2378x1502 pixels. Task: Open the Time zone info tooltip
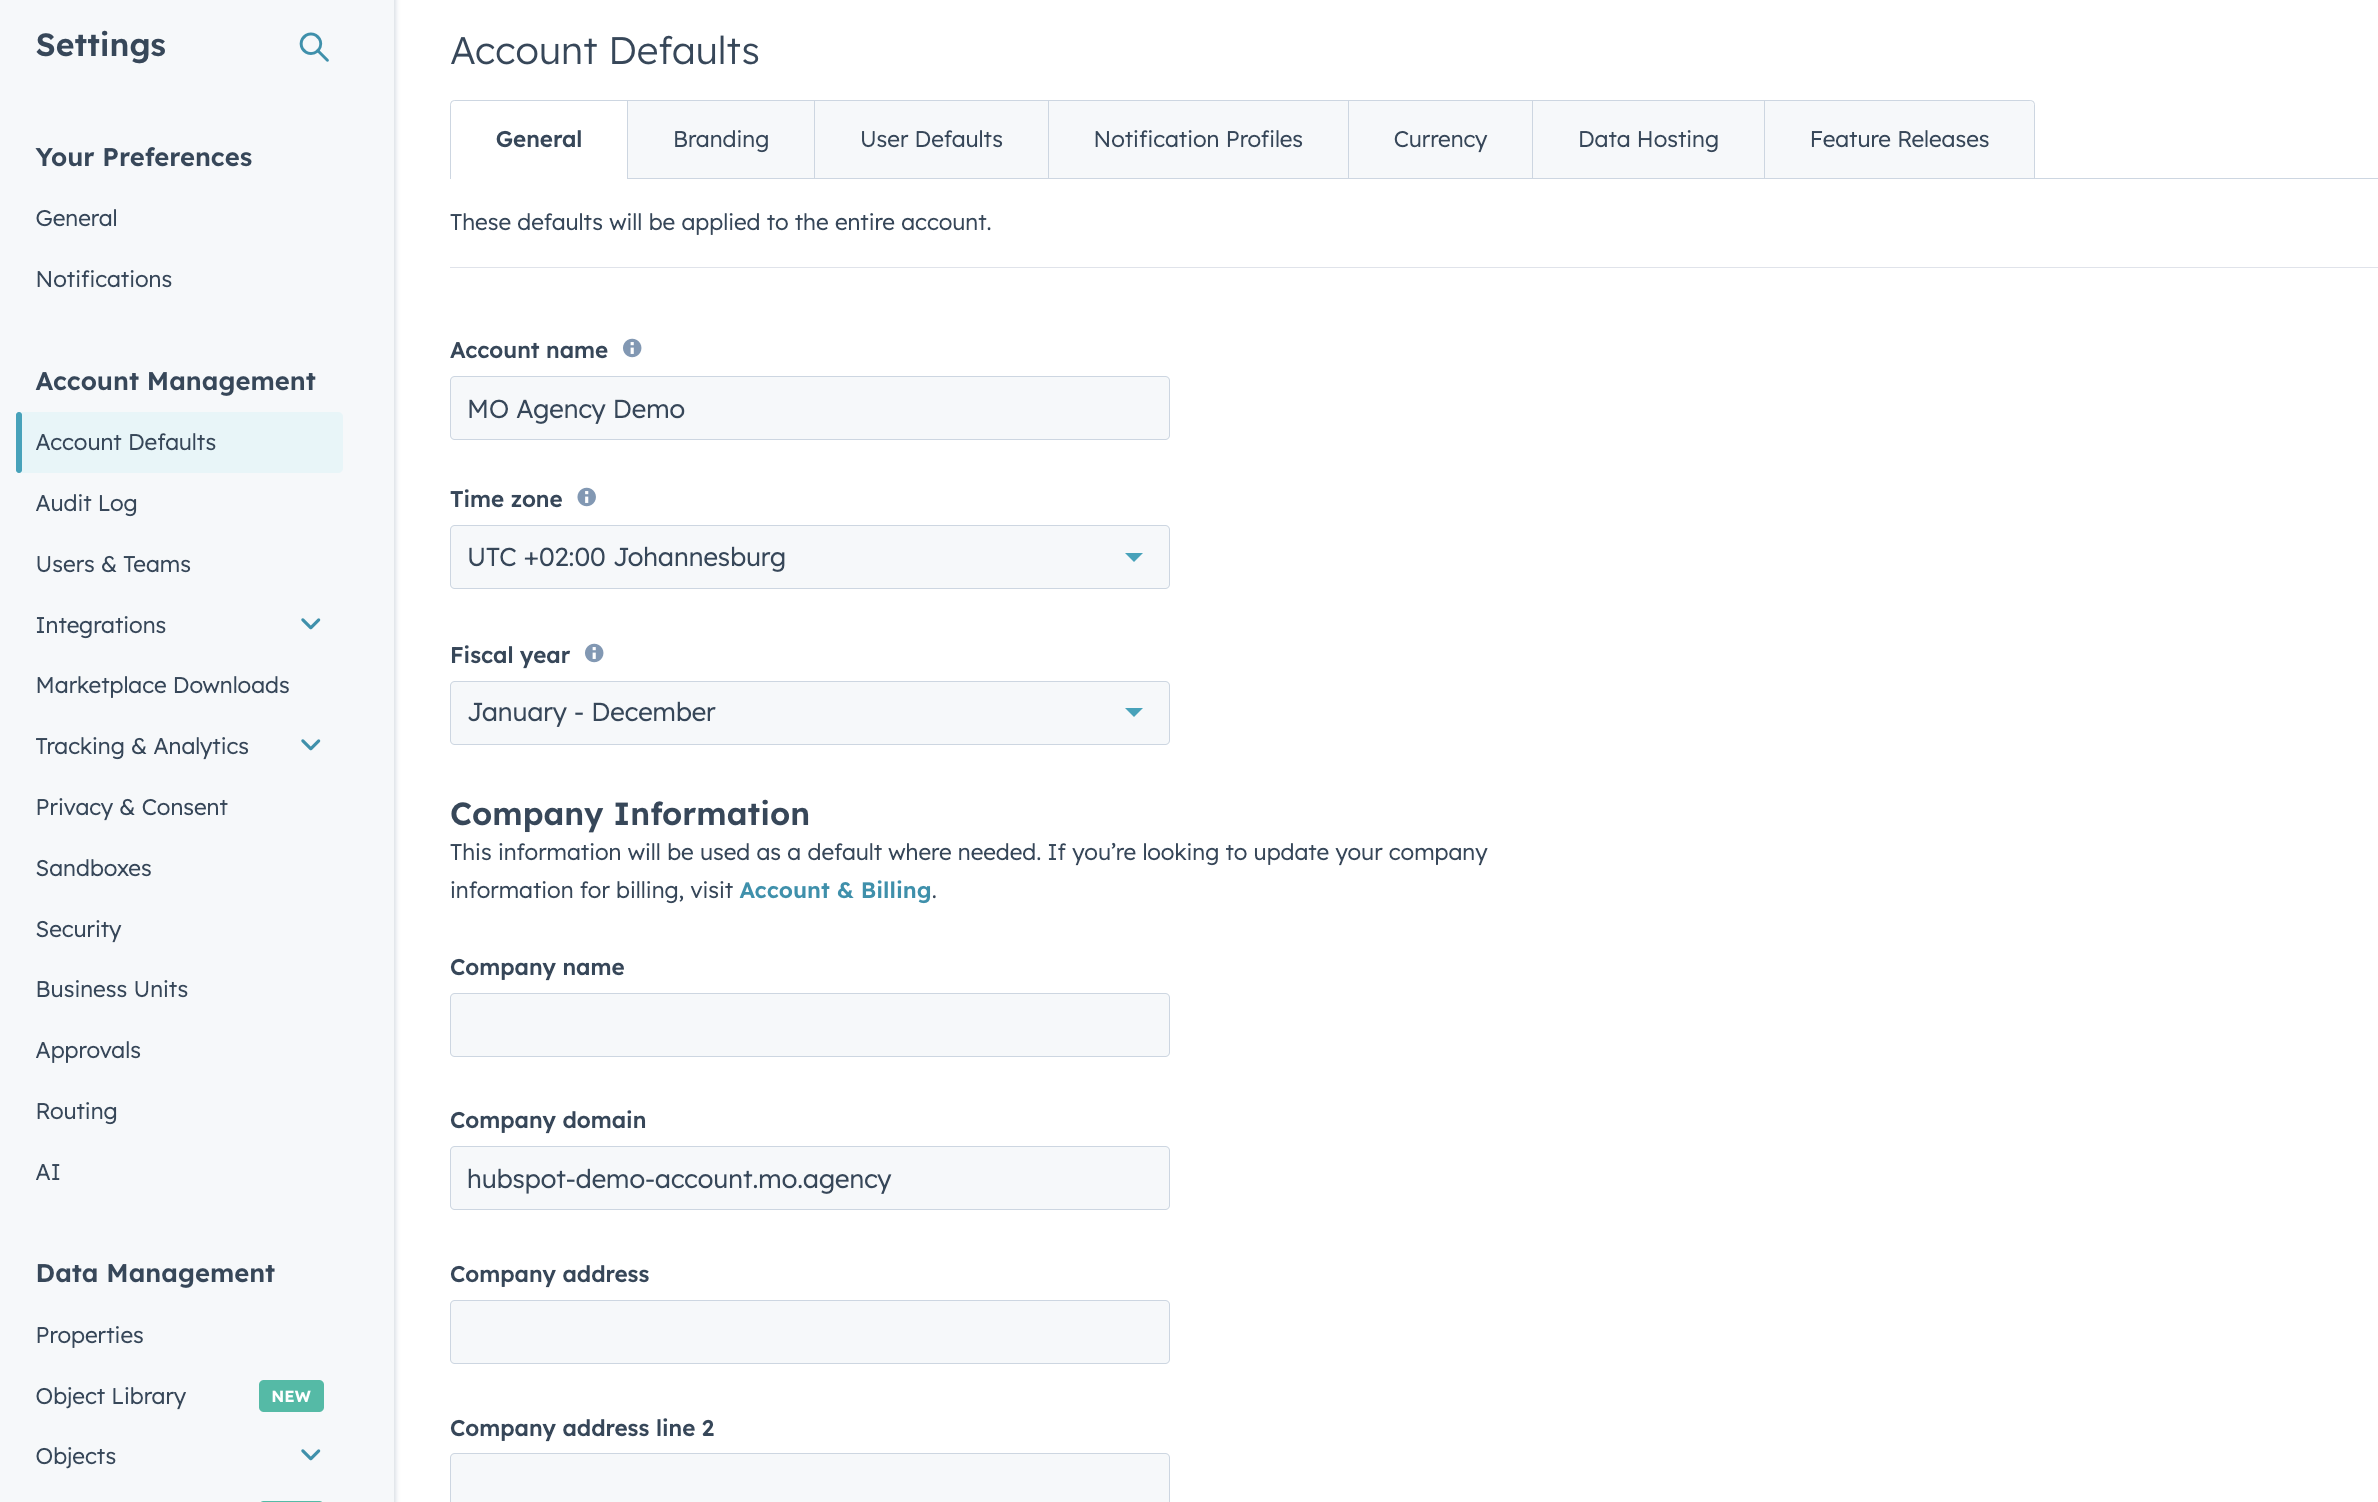[x=585, y=497]
